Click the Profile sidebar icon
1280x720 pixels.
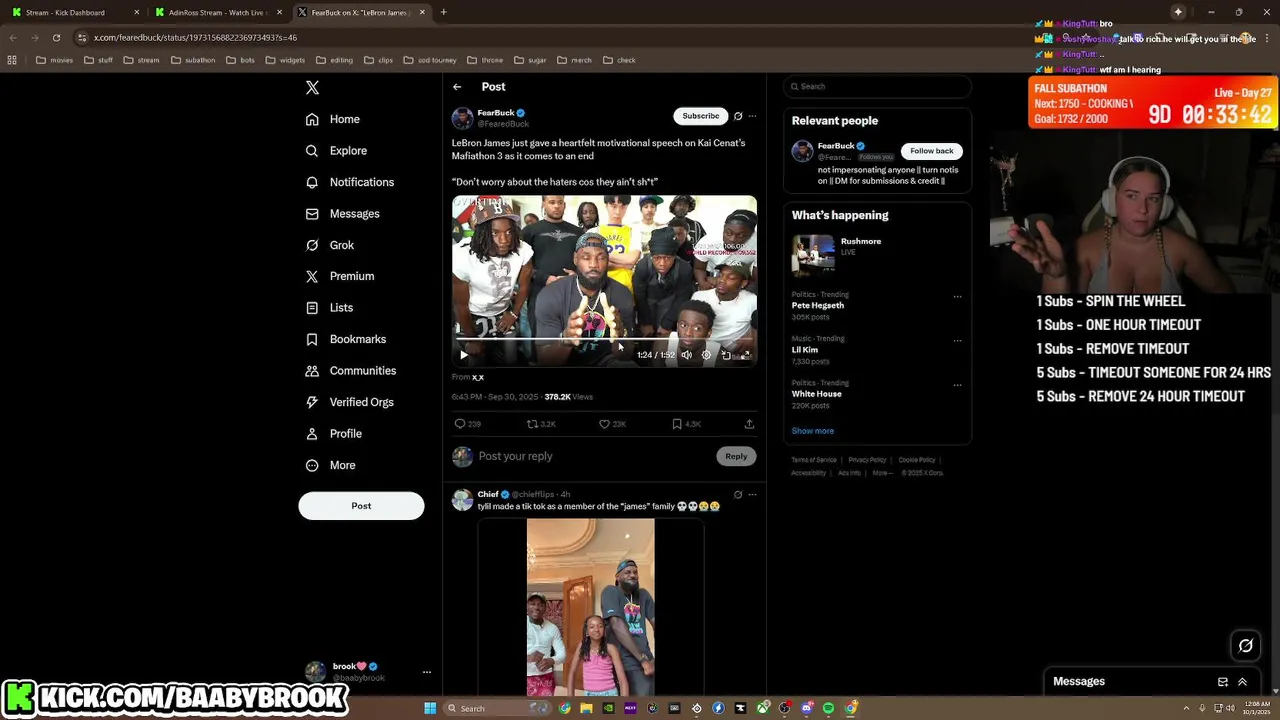pos(312,434)
